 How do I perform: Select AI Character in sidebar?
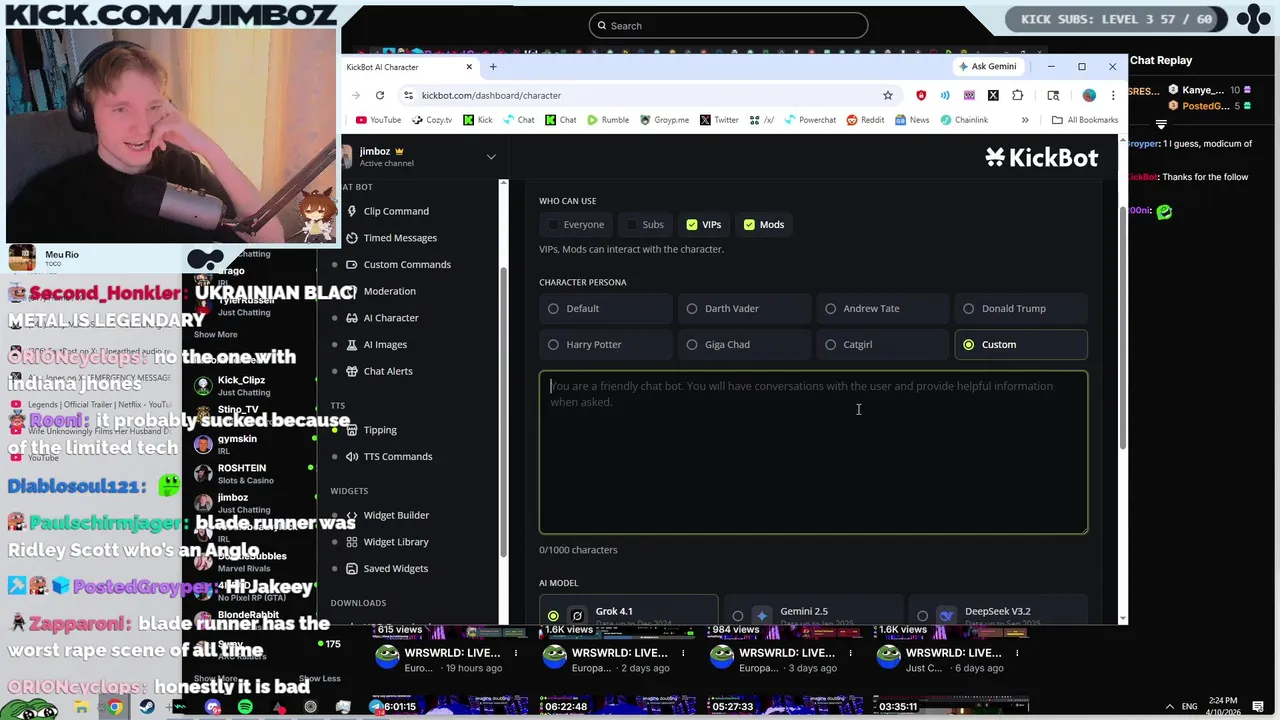[383, 318]
